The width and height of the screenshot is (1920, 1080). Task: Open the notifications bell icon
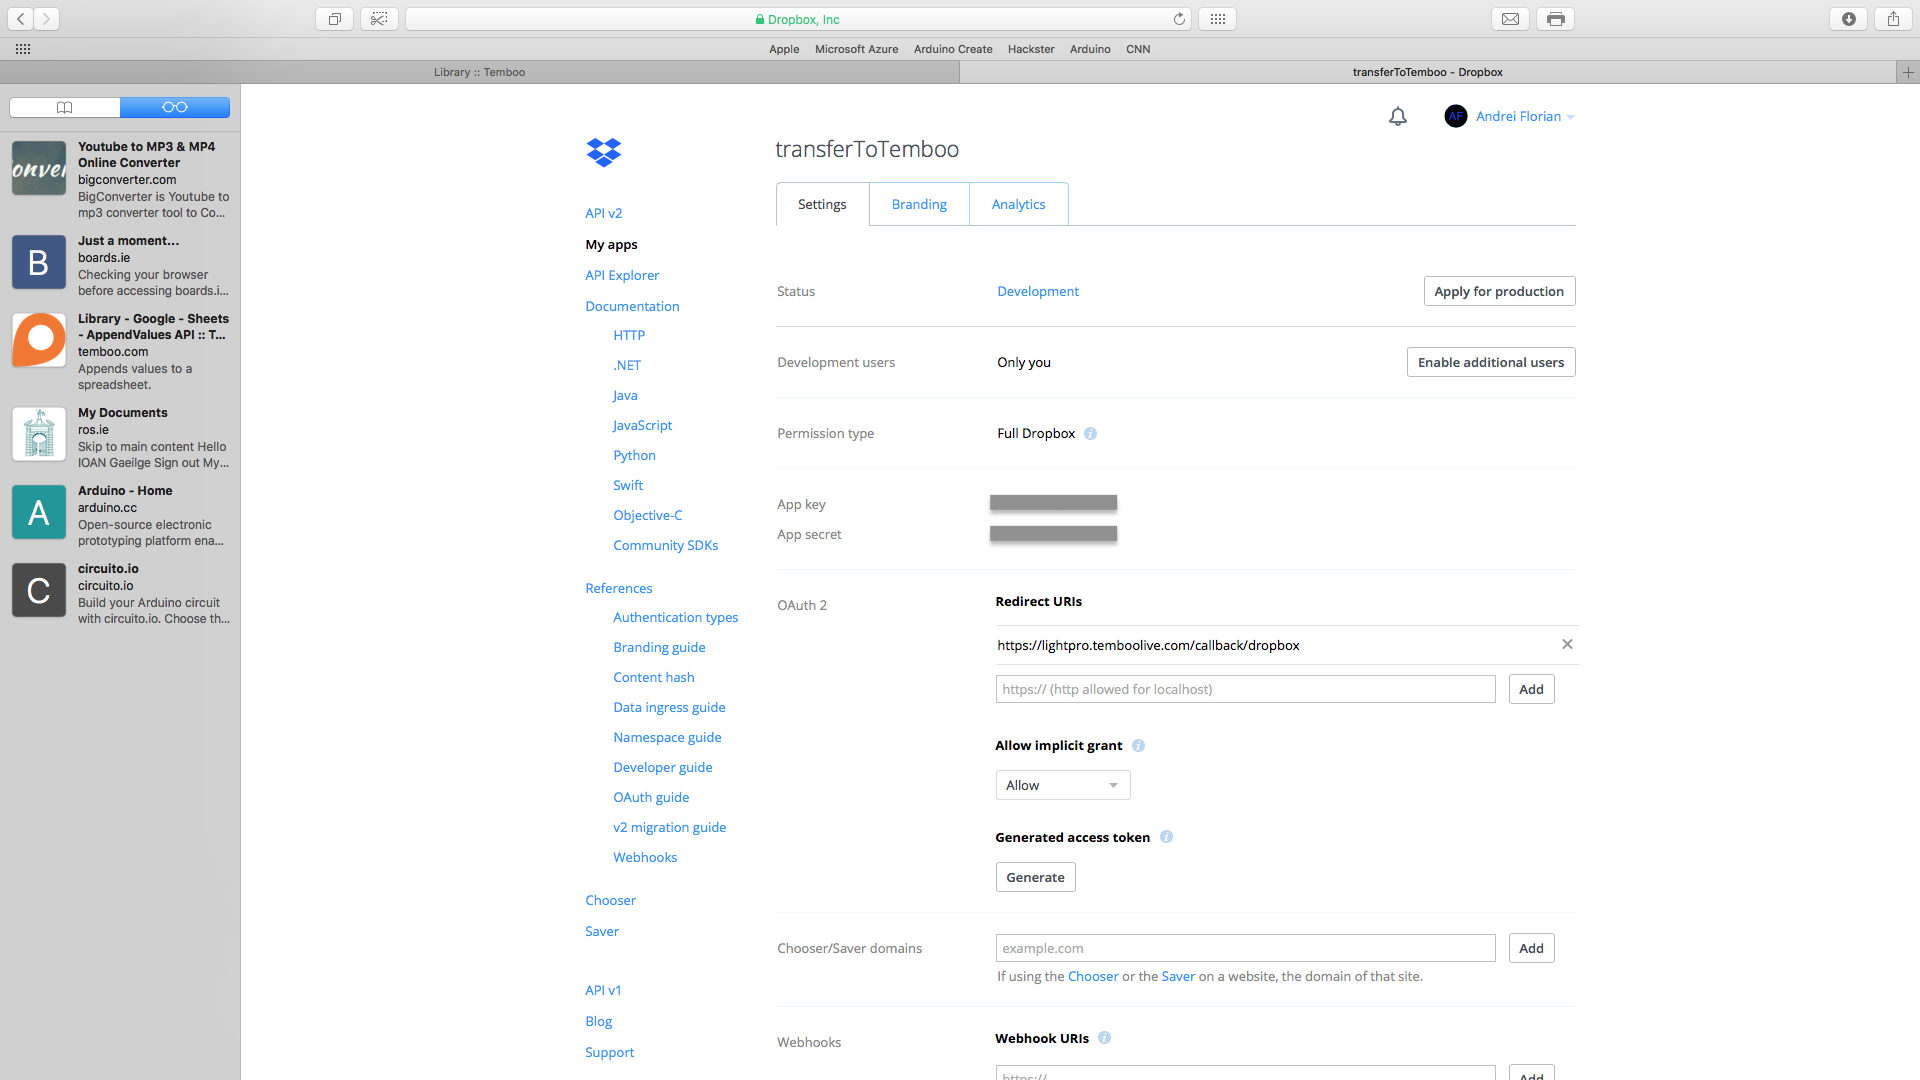(x=1397, y=116)
